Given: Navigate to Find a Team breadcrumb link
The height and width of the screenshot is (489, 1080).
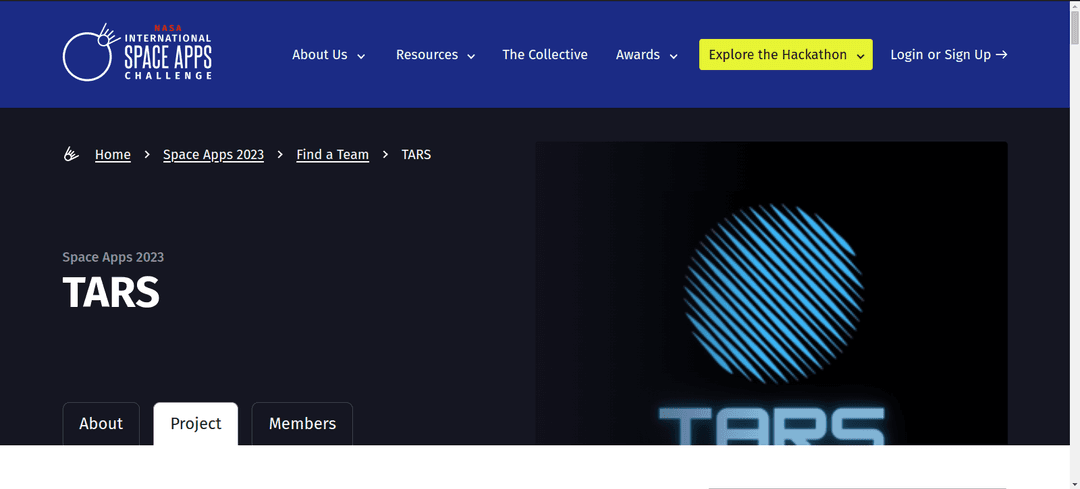Looking at the screenshot, I should 333,155.
